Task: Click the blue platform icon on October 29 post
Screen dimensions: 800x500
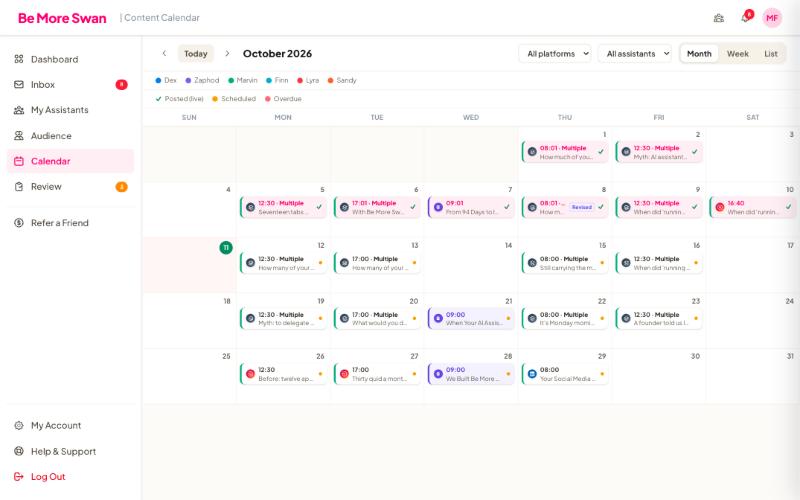Action: point(532,374)
